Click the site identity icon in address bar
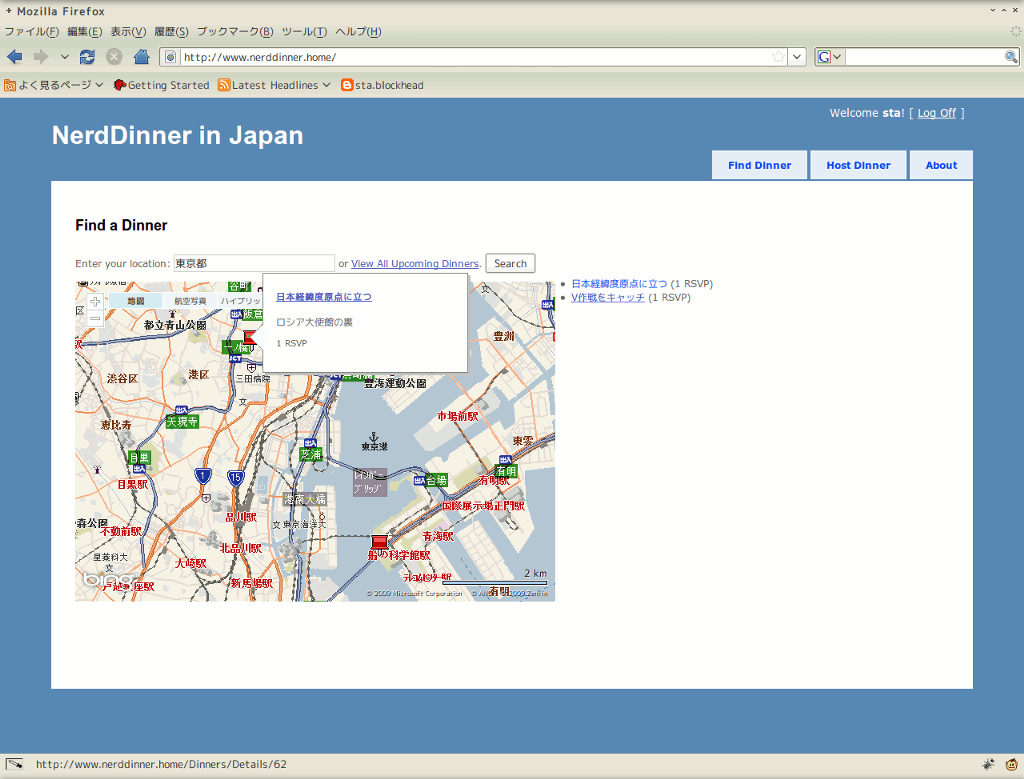The width and height of the screenshot is (1024, 779). click(170, 57)
